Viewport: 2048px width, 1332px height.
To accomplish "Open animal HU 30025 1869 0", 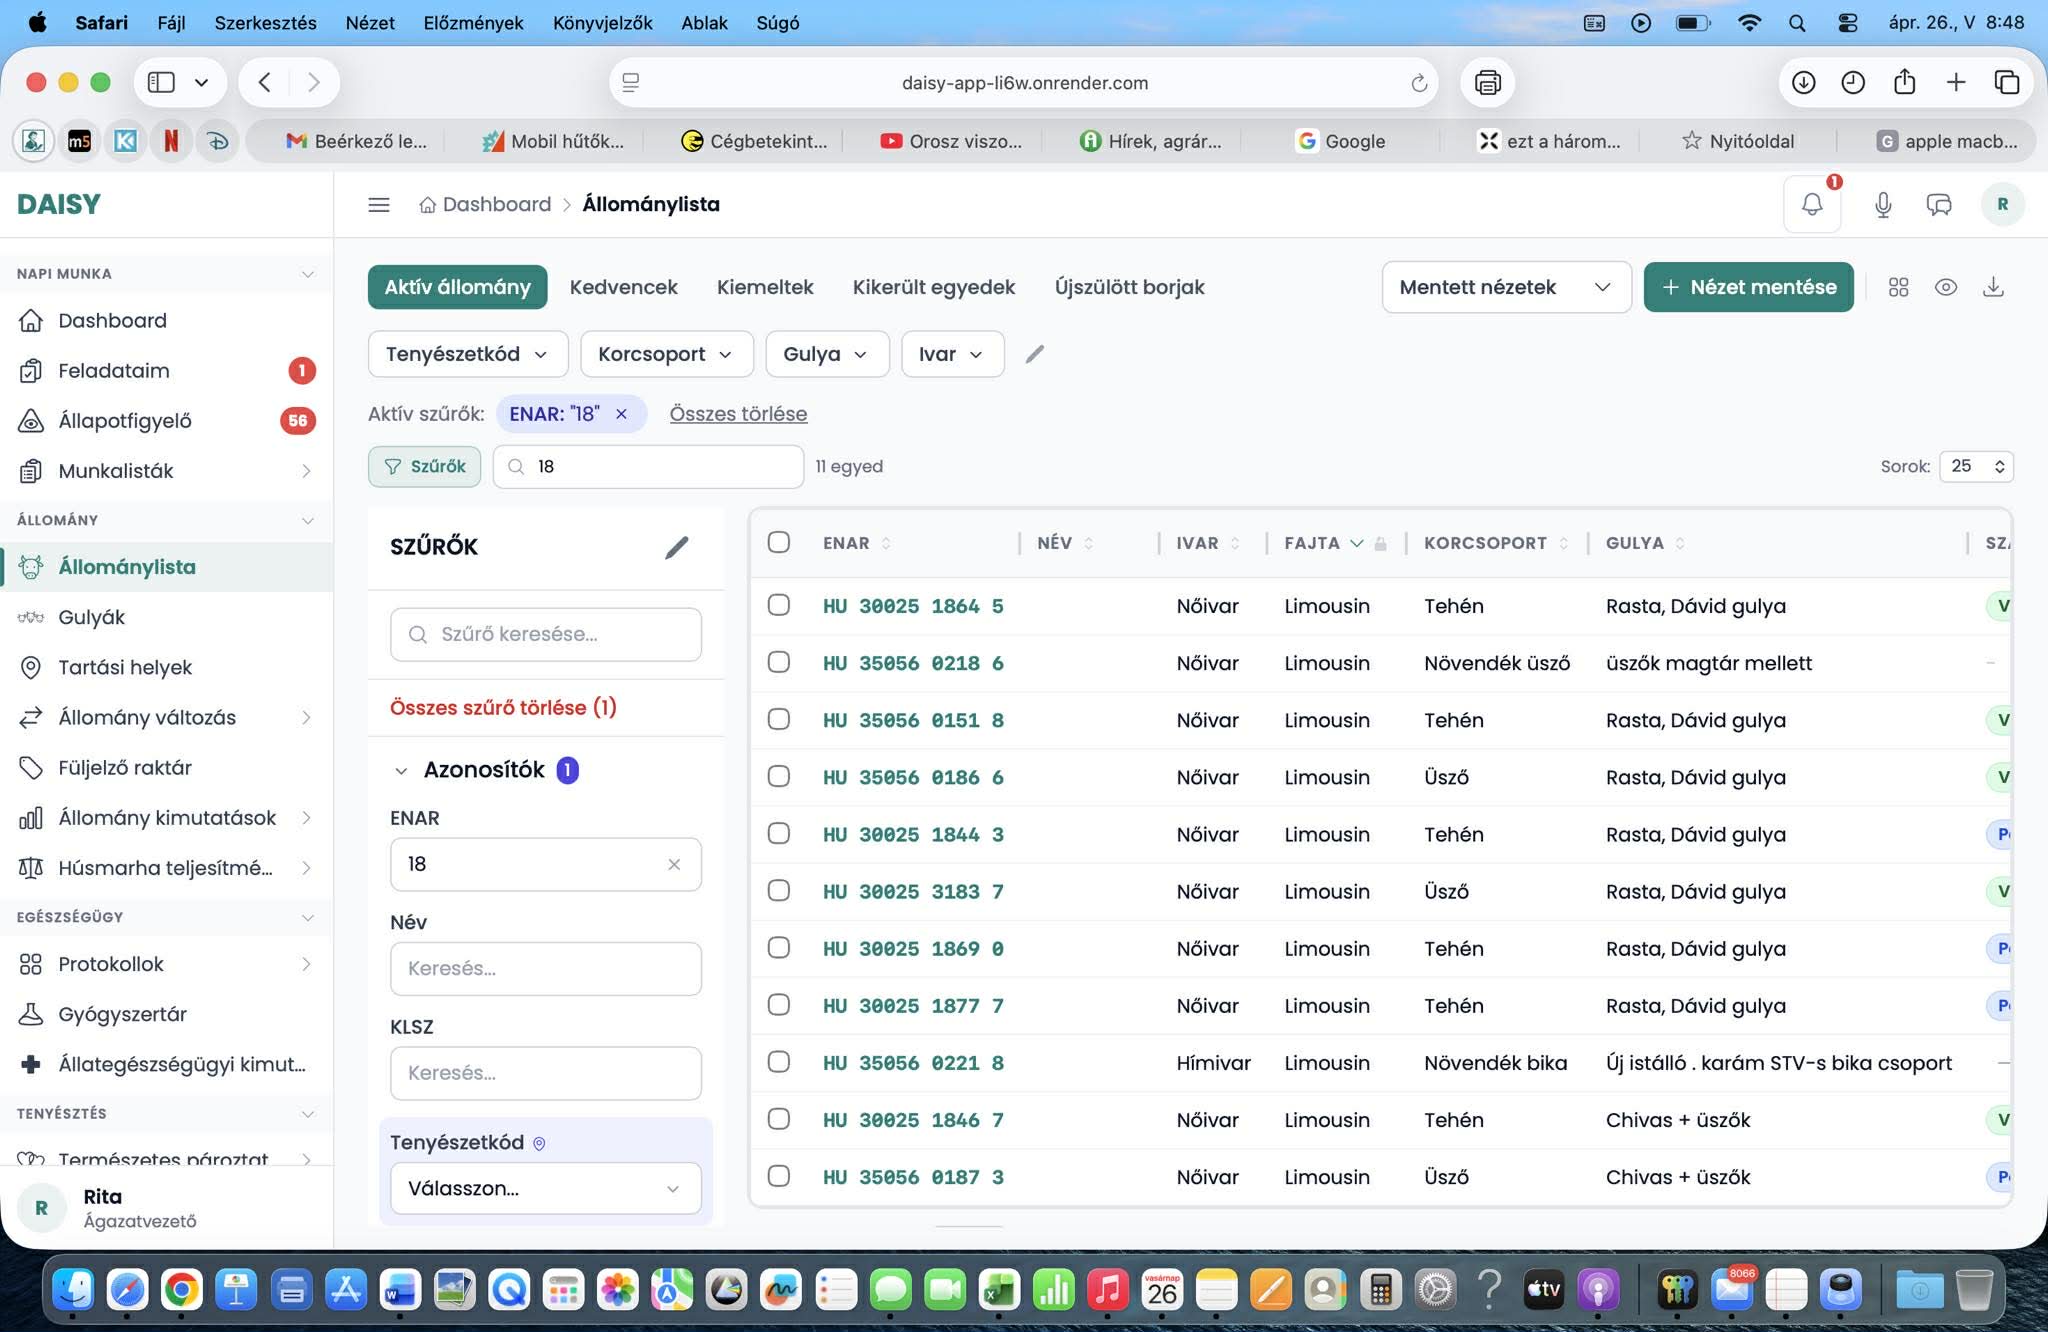I will 913,948.
